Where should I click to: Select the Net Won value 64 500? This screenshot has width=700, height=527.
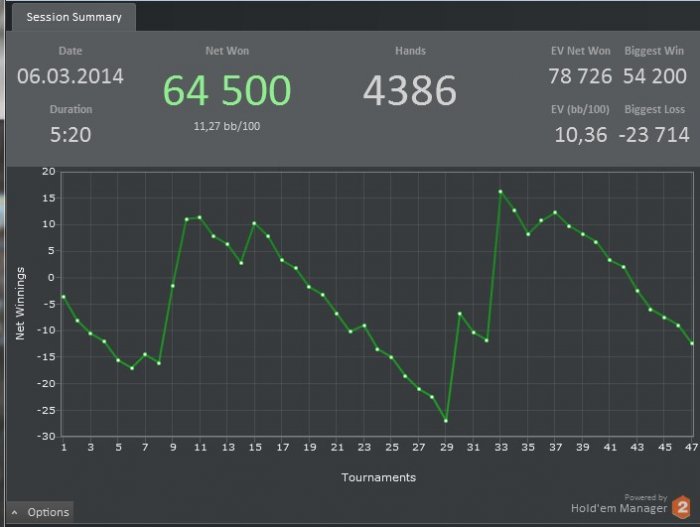(227, 90)
